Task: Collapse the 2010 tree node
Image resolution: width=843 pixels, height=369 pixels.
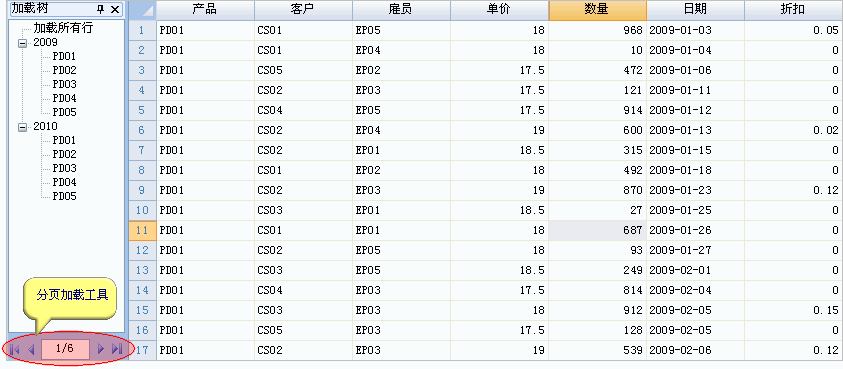Action: click(x=23, y=127)
